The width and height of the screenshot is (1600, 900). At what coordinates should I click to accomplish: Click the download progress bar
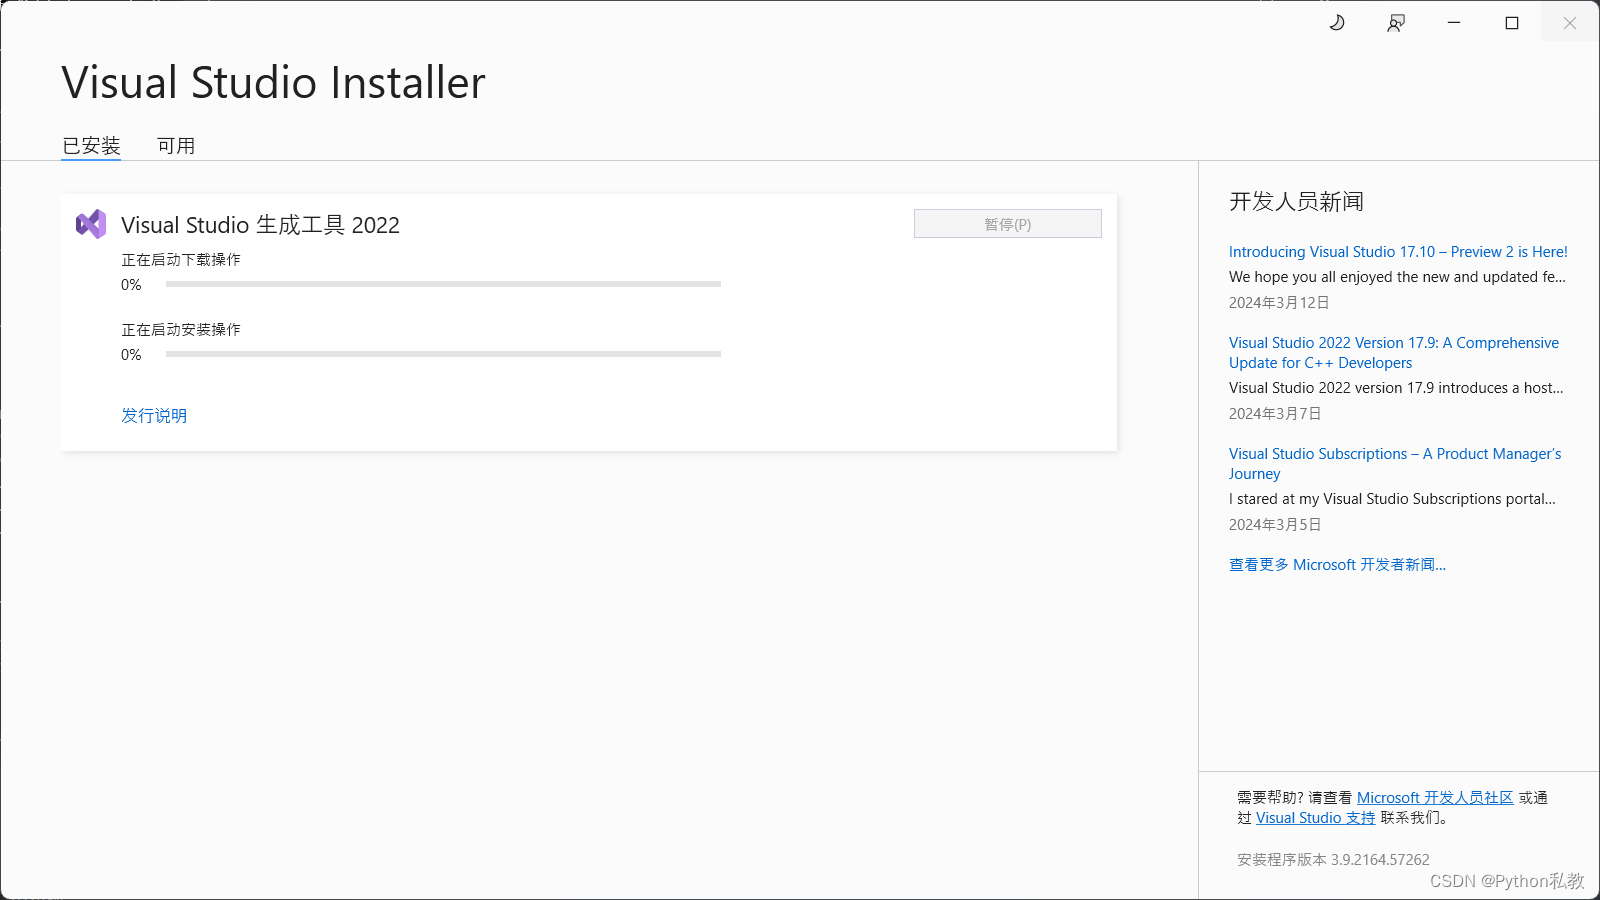pyautogui.click(x=443, y=284)
